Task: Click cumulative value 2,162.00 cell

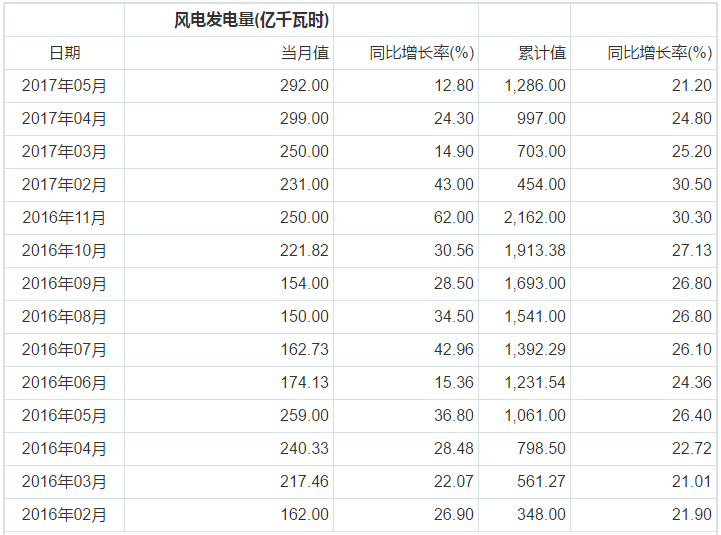Action: click(x=535, y=218)
